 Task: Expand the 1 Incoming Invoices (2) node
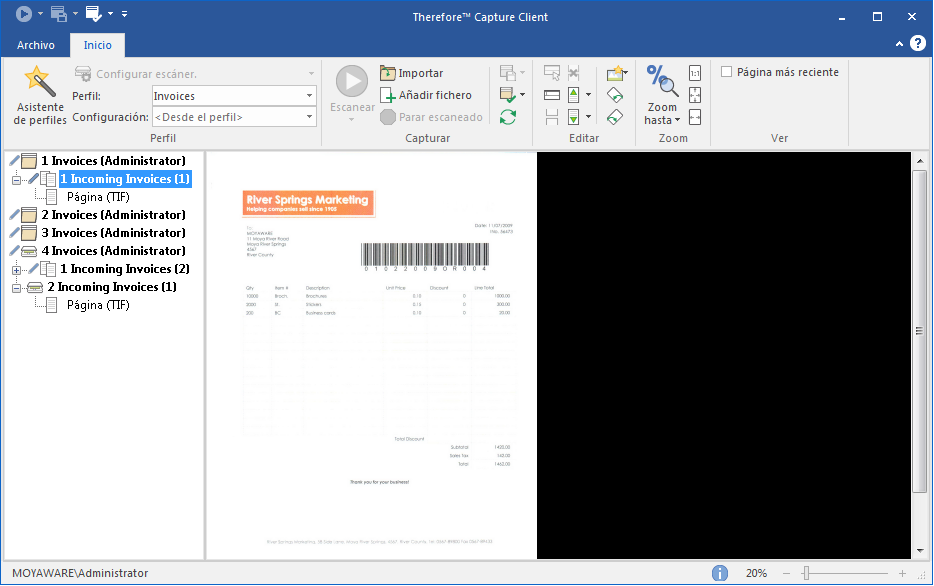pos(17,269)
